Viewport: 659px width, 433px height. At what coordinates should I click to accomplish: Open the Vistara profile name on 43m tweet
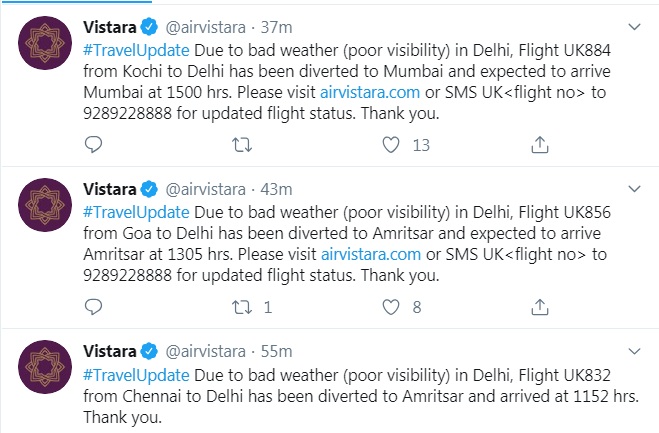[x=110, y=189]
